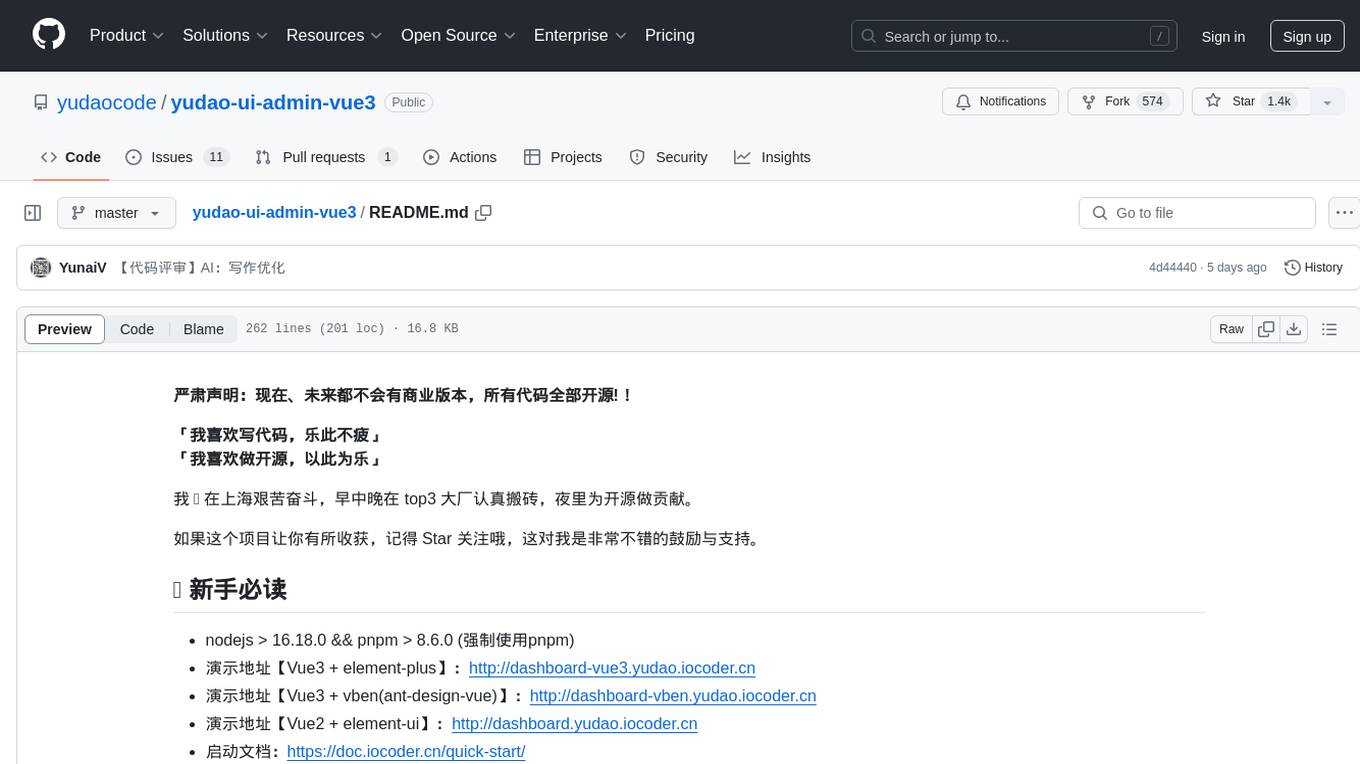Copy the README.md file path

(x=484, y=212)
